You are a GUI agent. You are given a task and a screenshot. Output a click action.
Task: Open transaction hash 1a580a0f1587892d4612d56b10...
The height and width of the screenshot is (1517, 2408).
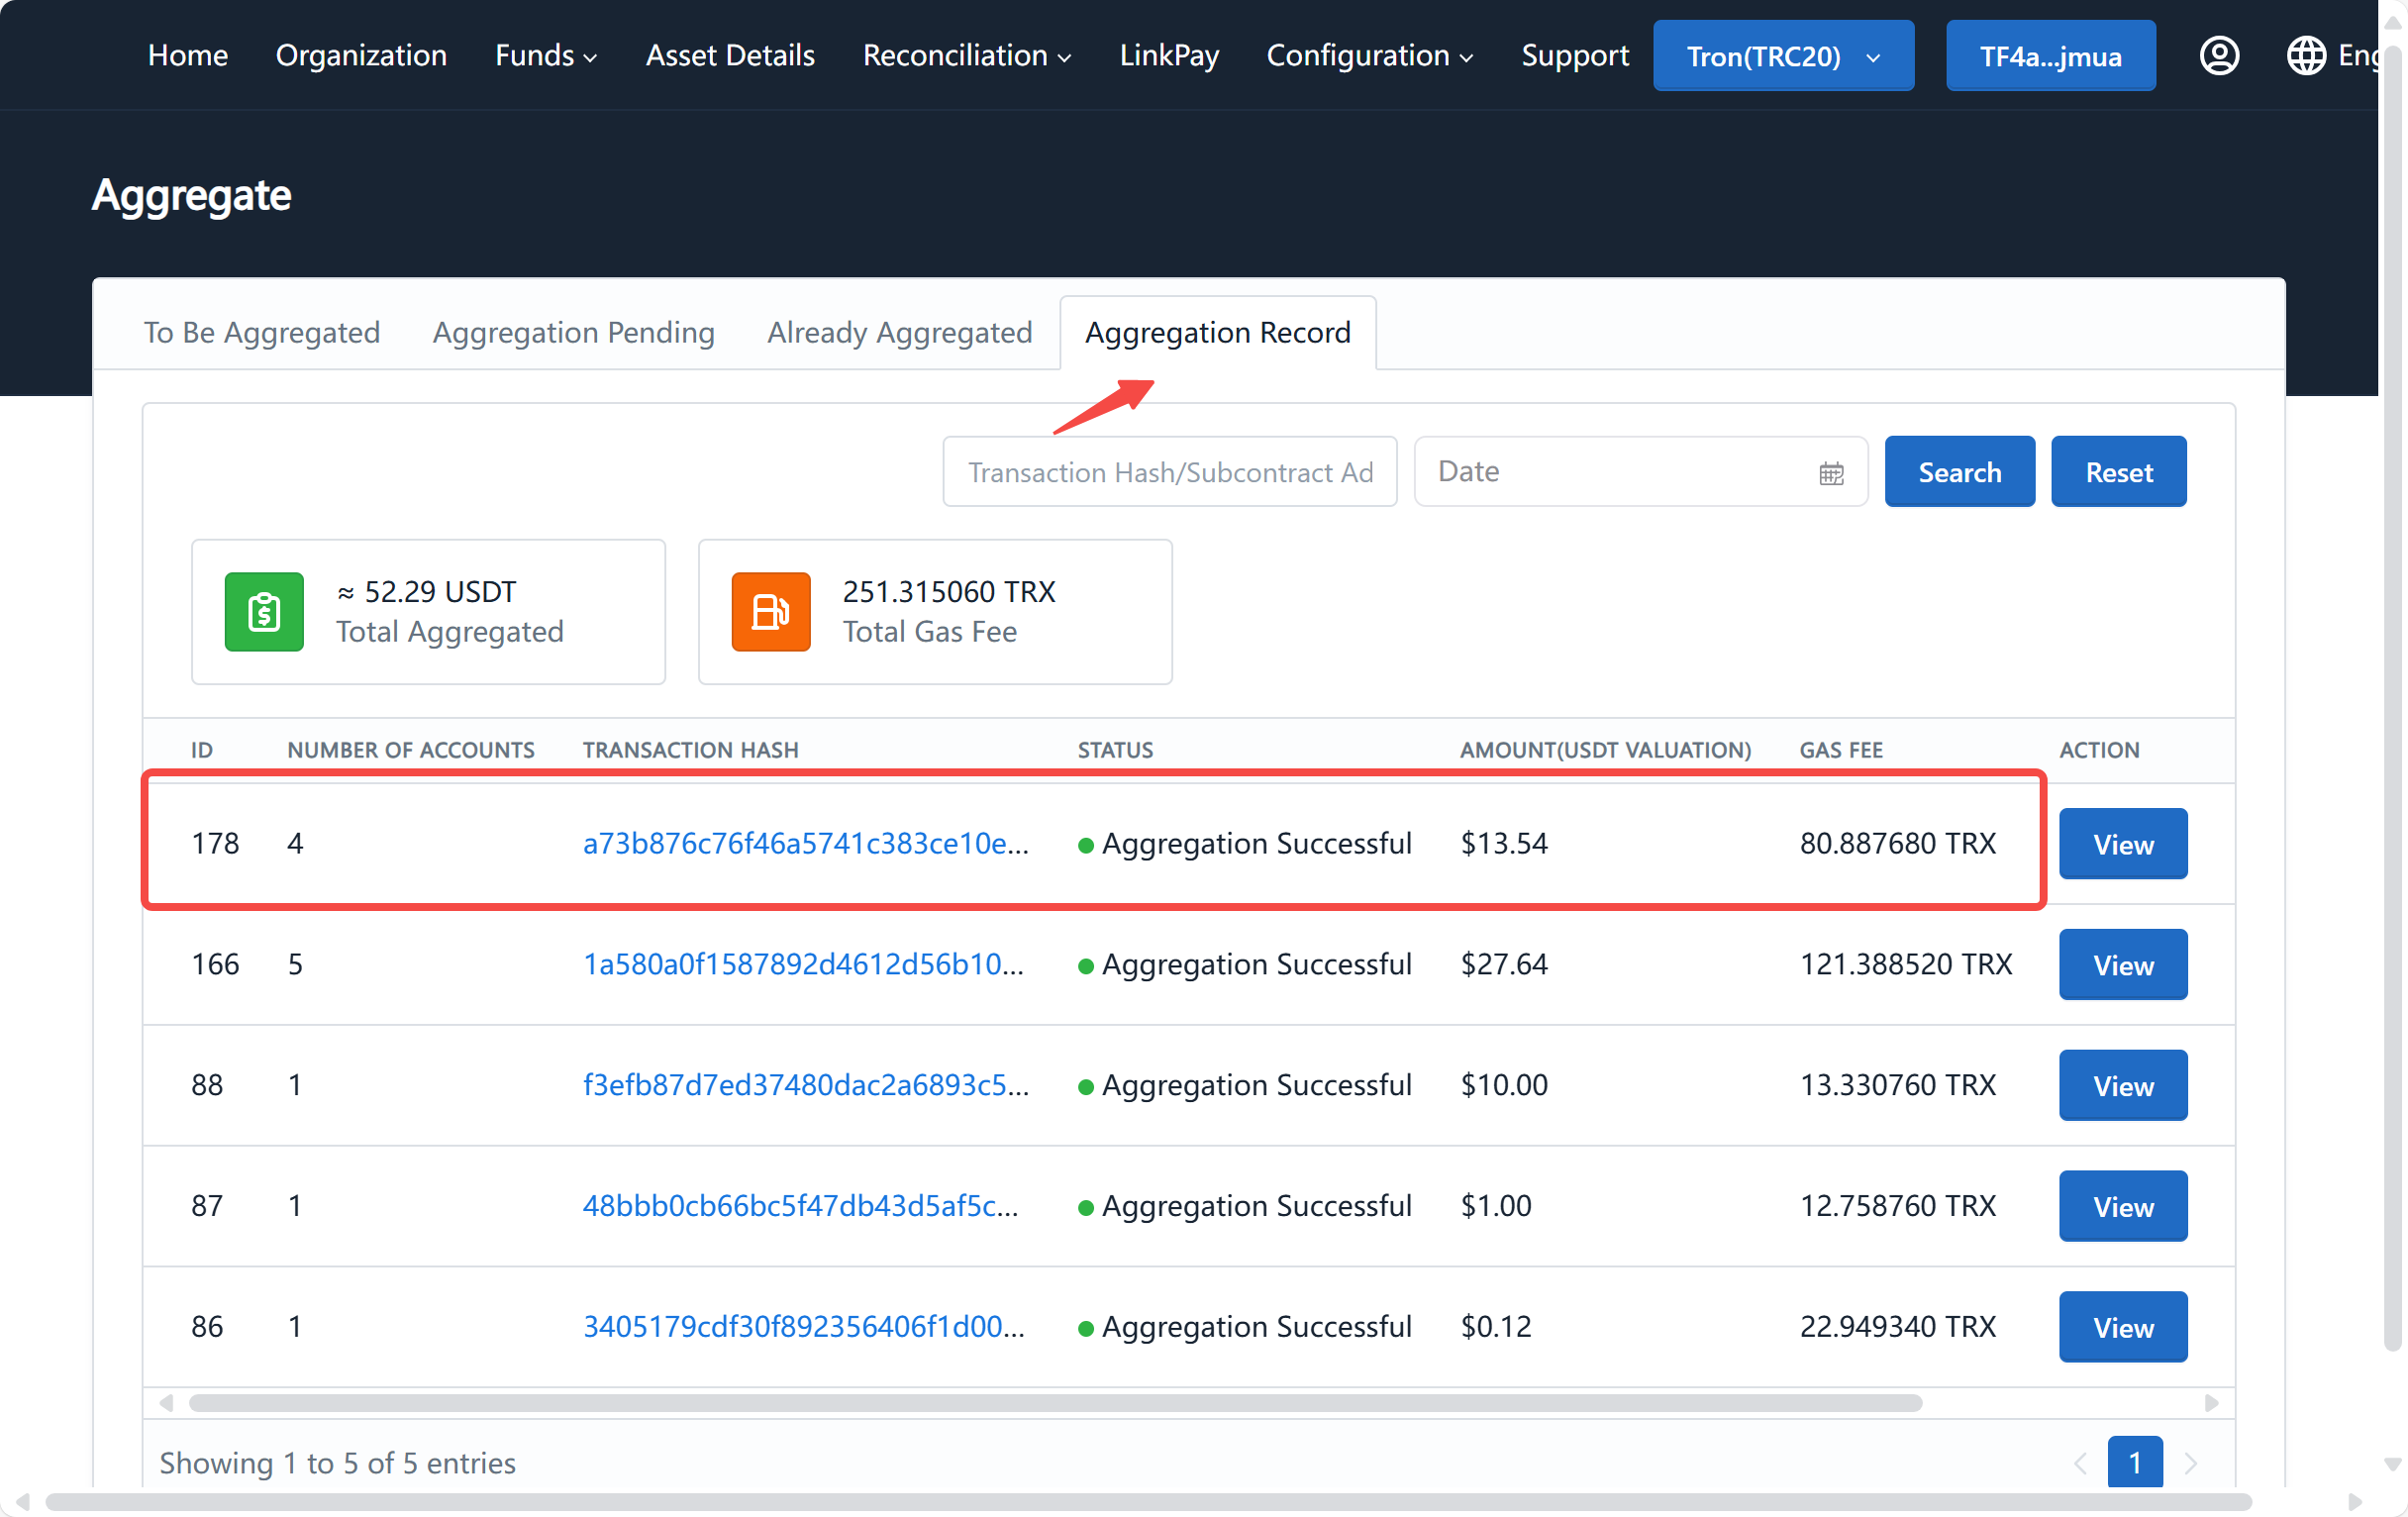tap(803, 964)
